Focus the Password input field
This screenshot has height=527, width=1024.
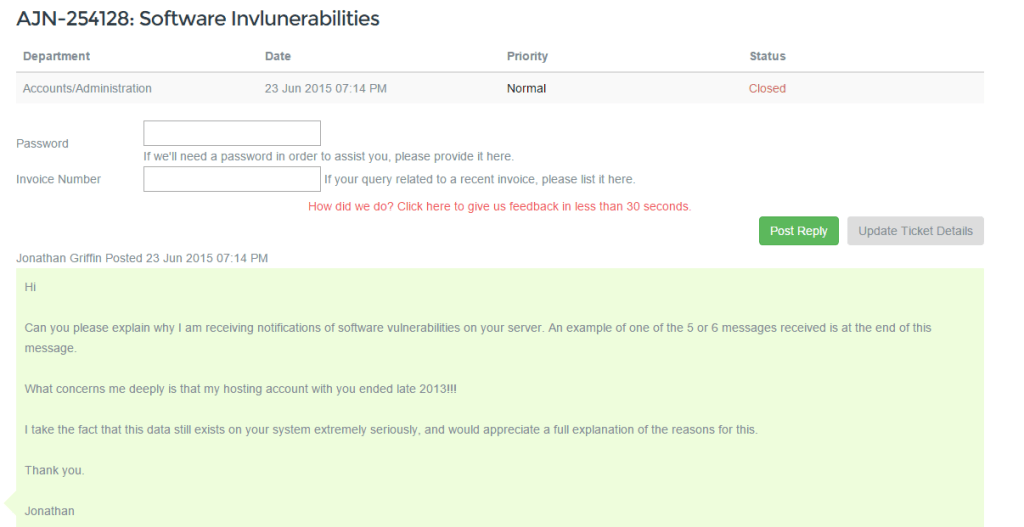click(x=232, y=133)
